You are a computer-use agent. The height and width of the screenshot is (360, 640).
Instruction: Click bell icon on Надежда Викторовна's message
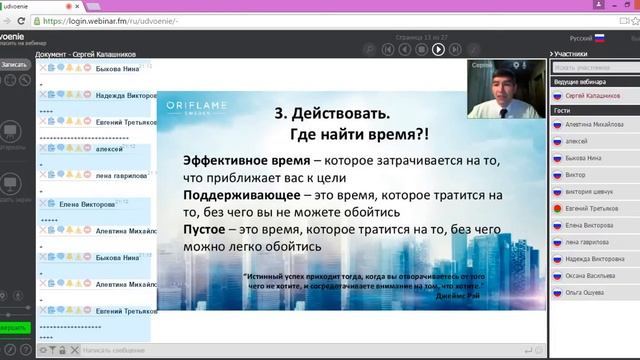(69, 95)
